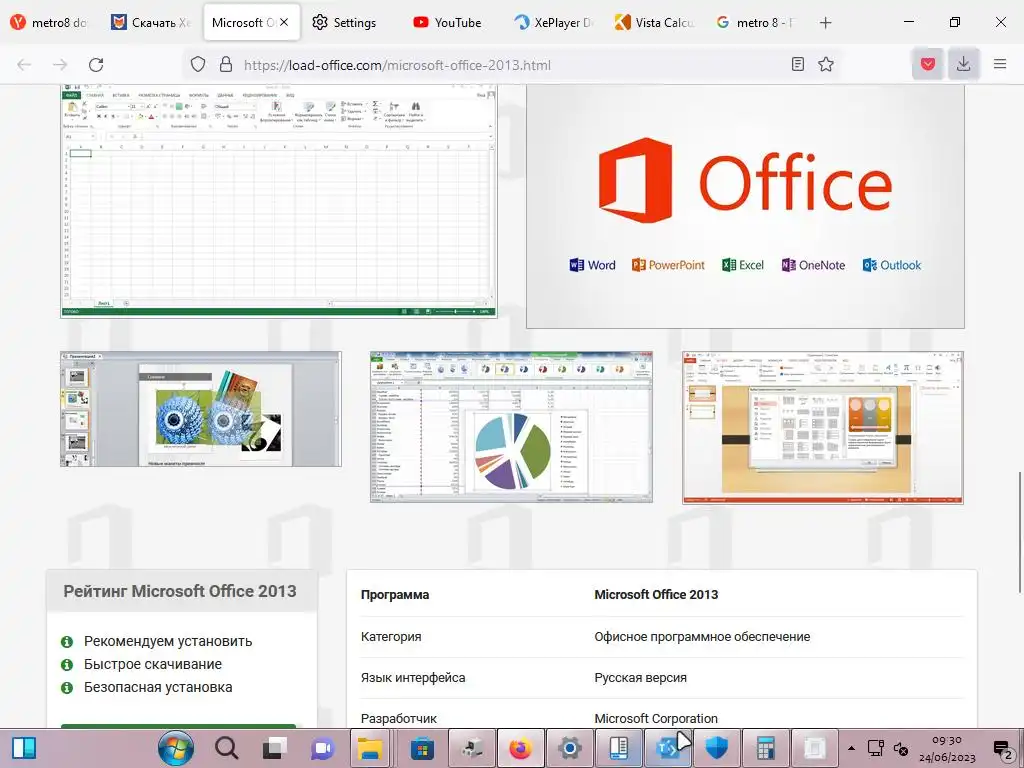Open taskbar Search magnifier
Viewport: 1024px width, 768px height.
pos(226,748)
